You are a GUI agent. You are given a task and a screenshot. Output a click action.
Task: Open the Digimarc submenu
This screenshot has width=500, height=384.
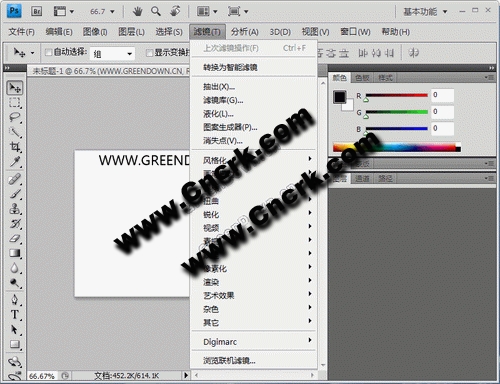pos(253,342)
